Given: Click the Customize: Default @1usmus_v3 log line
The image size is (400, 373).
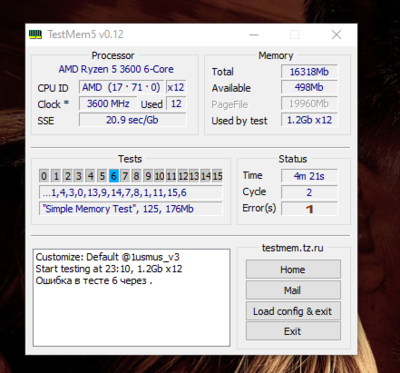Looking at the screenshot, I should (x=107, y=257).
